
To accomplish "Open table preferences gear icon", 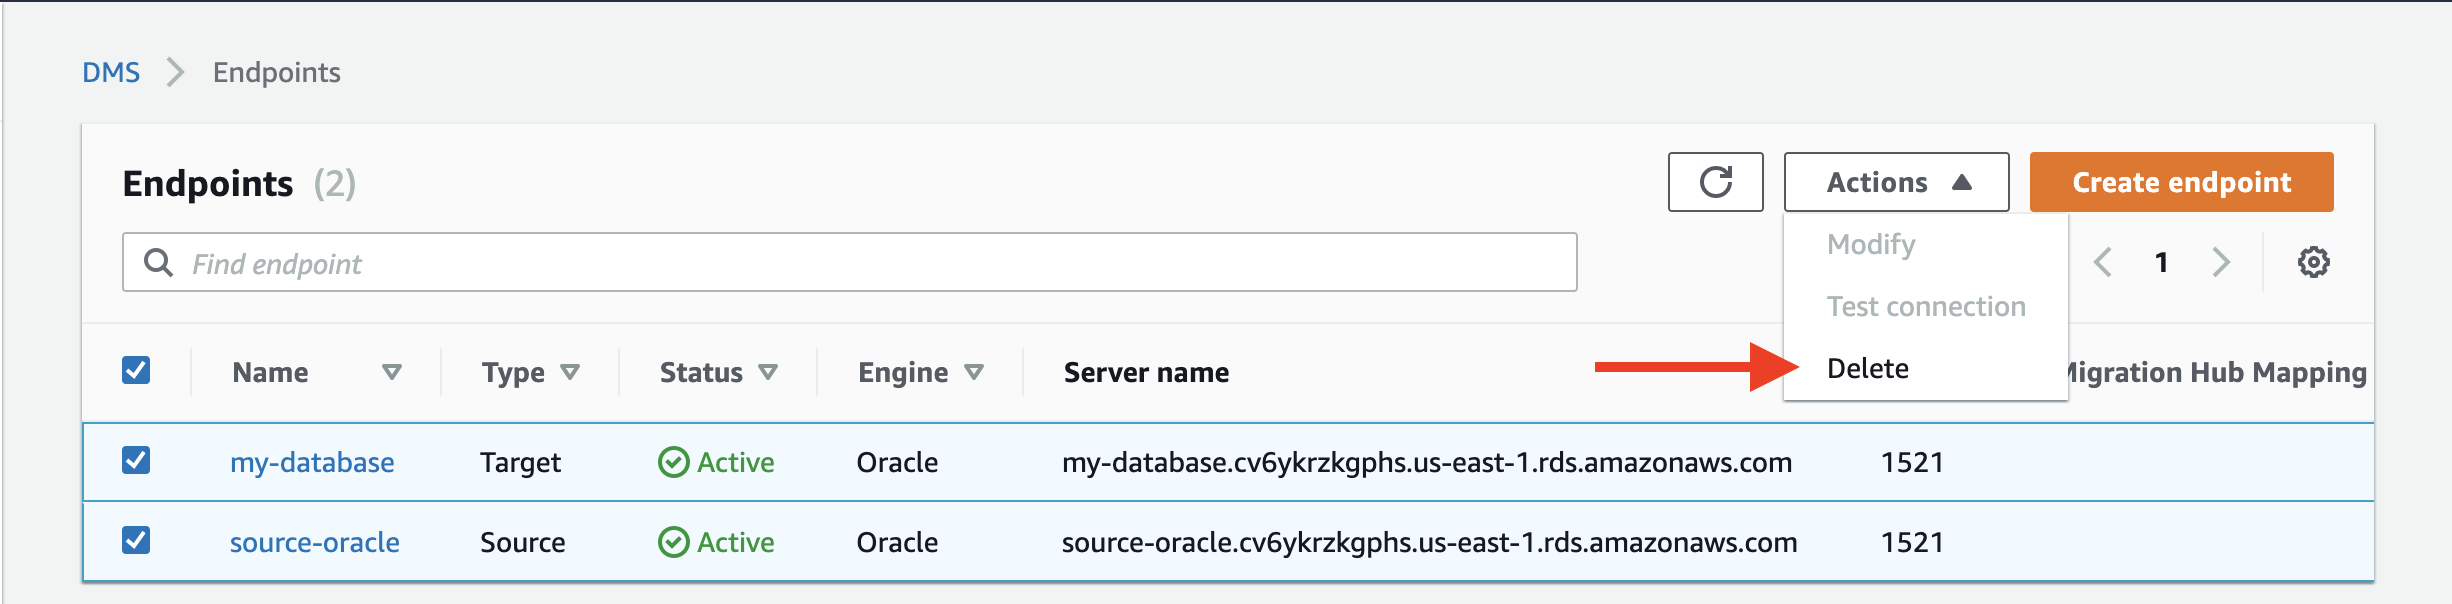I will (2313, 262).
